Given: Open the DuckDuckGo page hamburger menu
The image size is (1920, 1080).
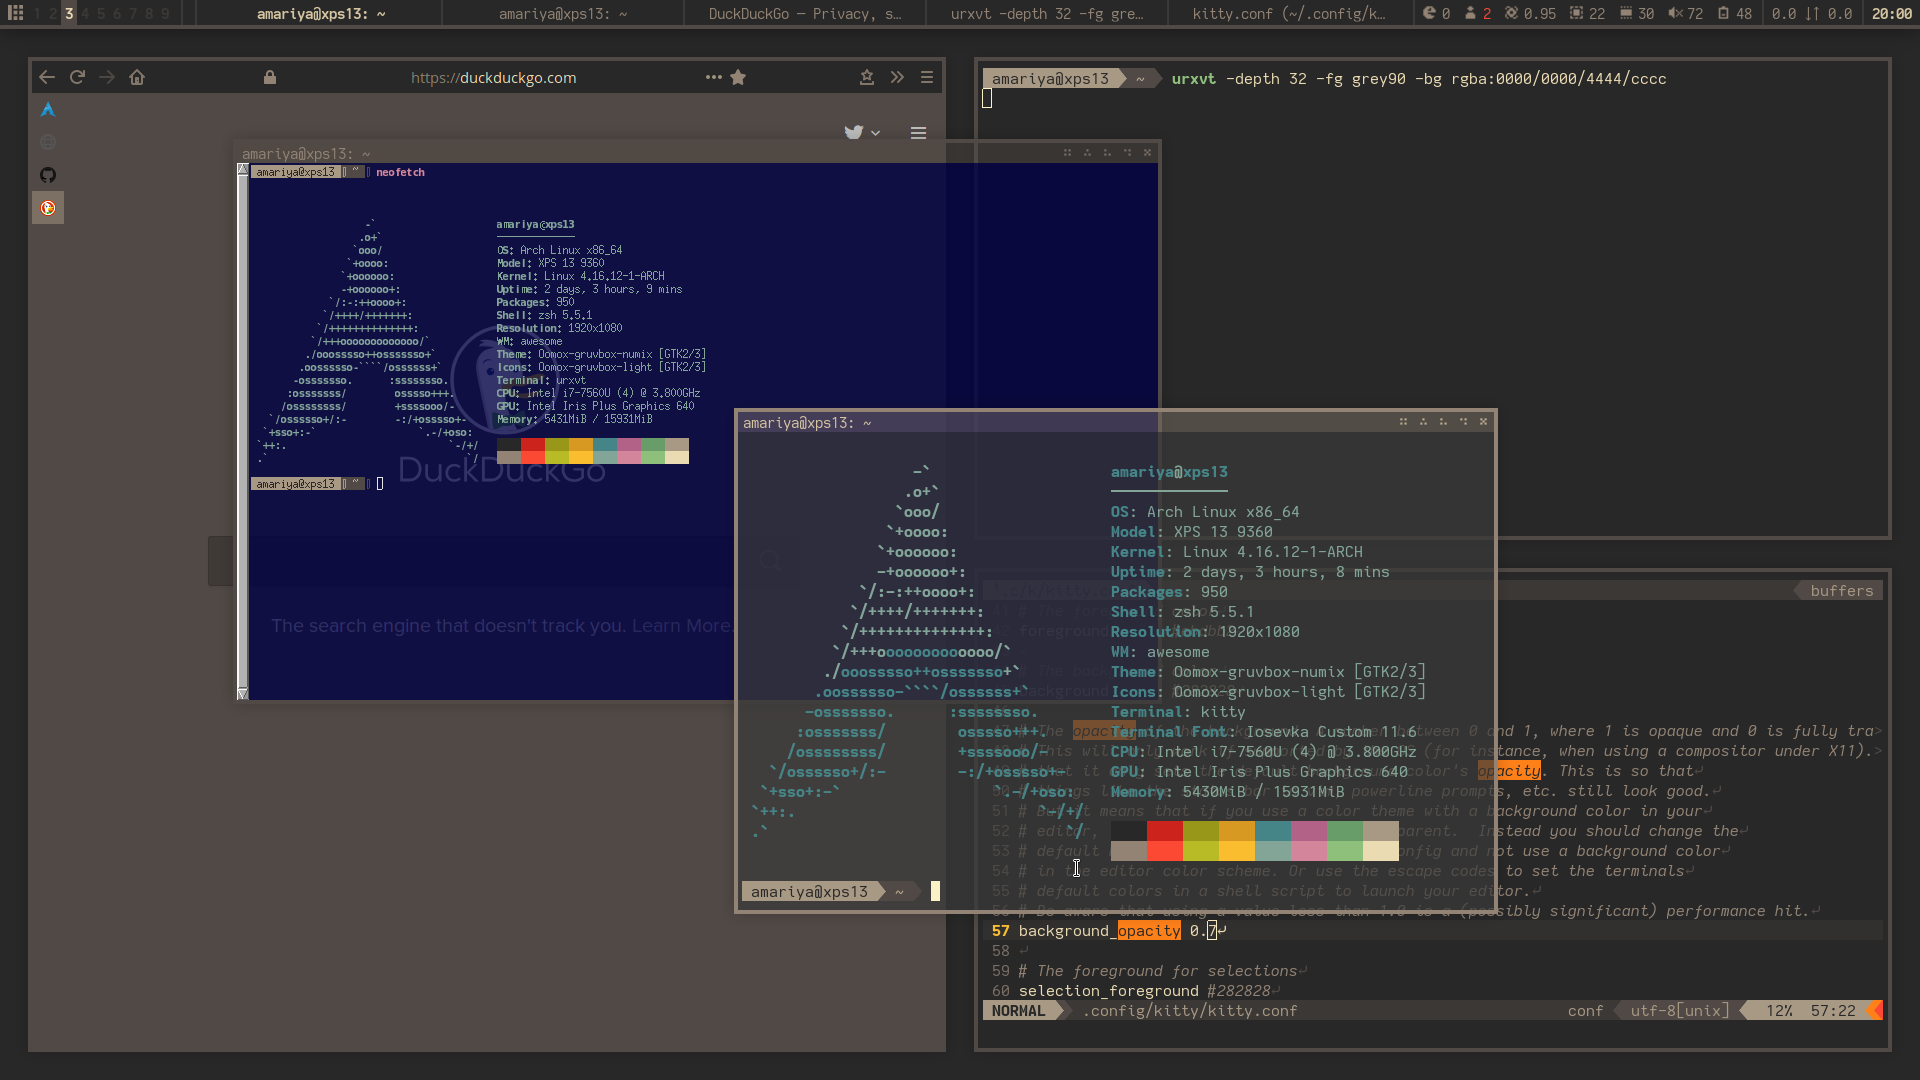Looking at the screenshot, I should coord(918,133).
